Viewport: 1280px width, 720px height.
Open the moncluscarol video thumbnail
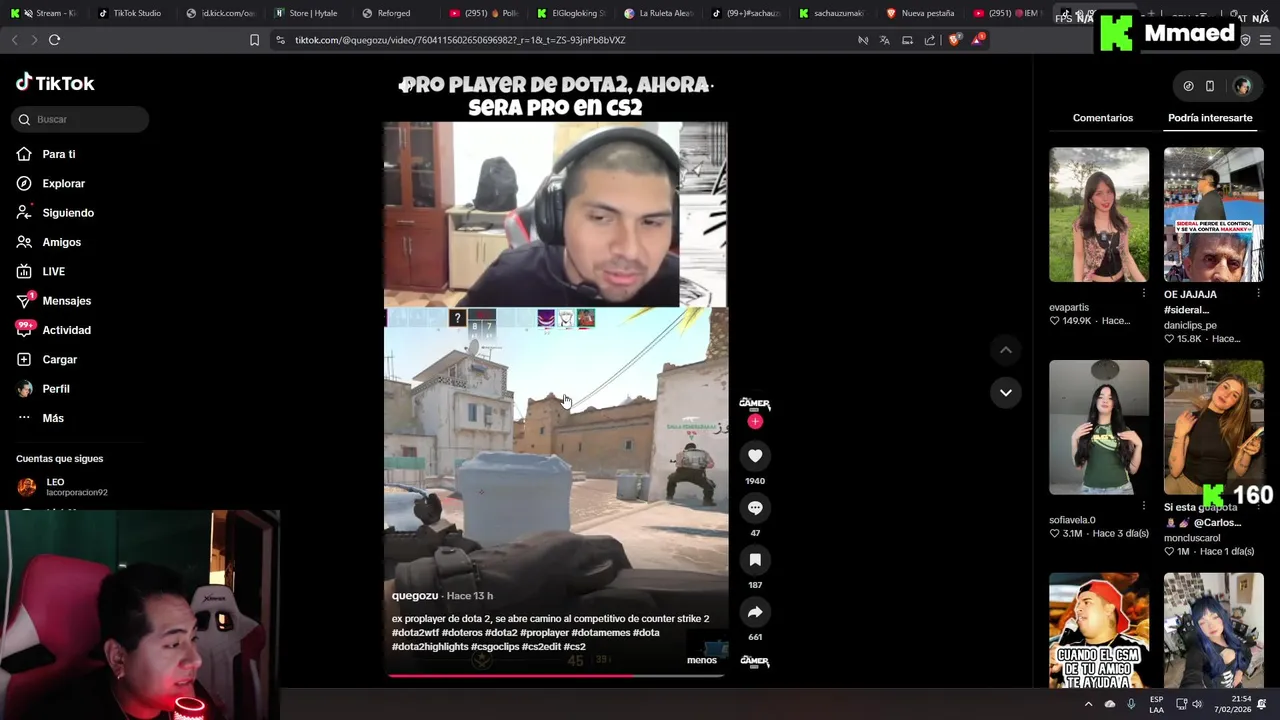(x=1214, y=427)
